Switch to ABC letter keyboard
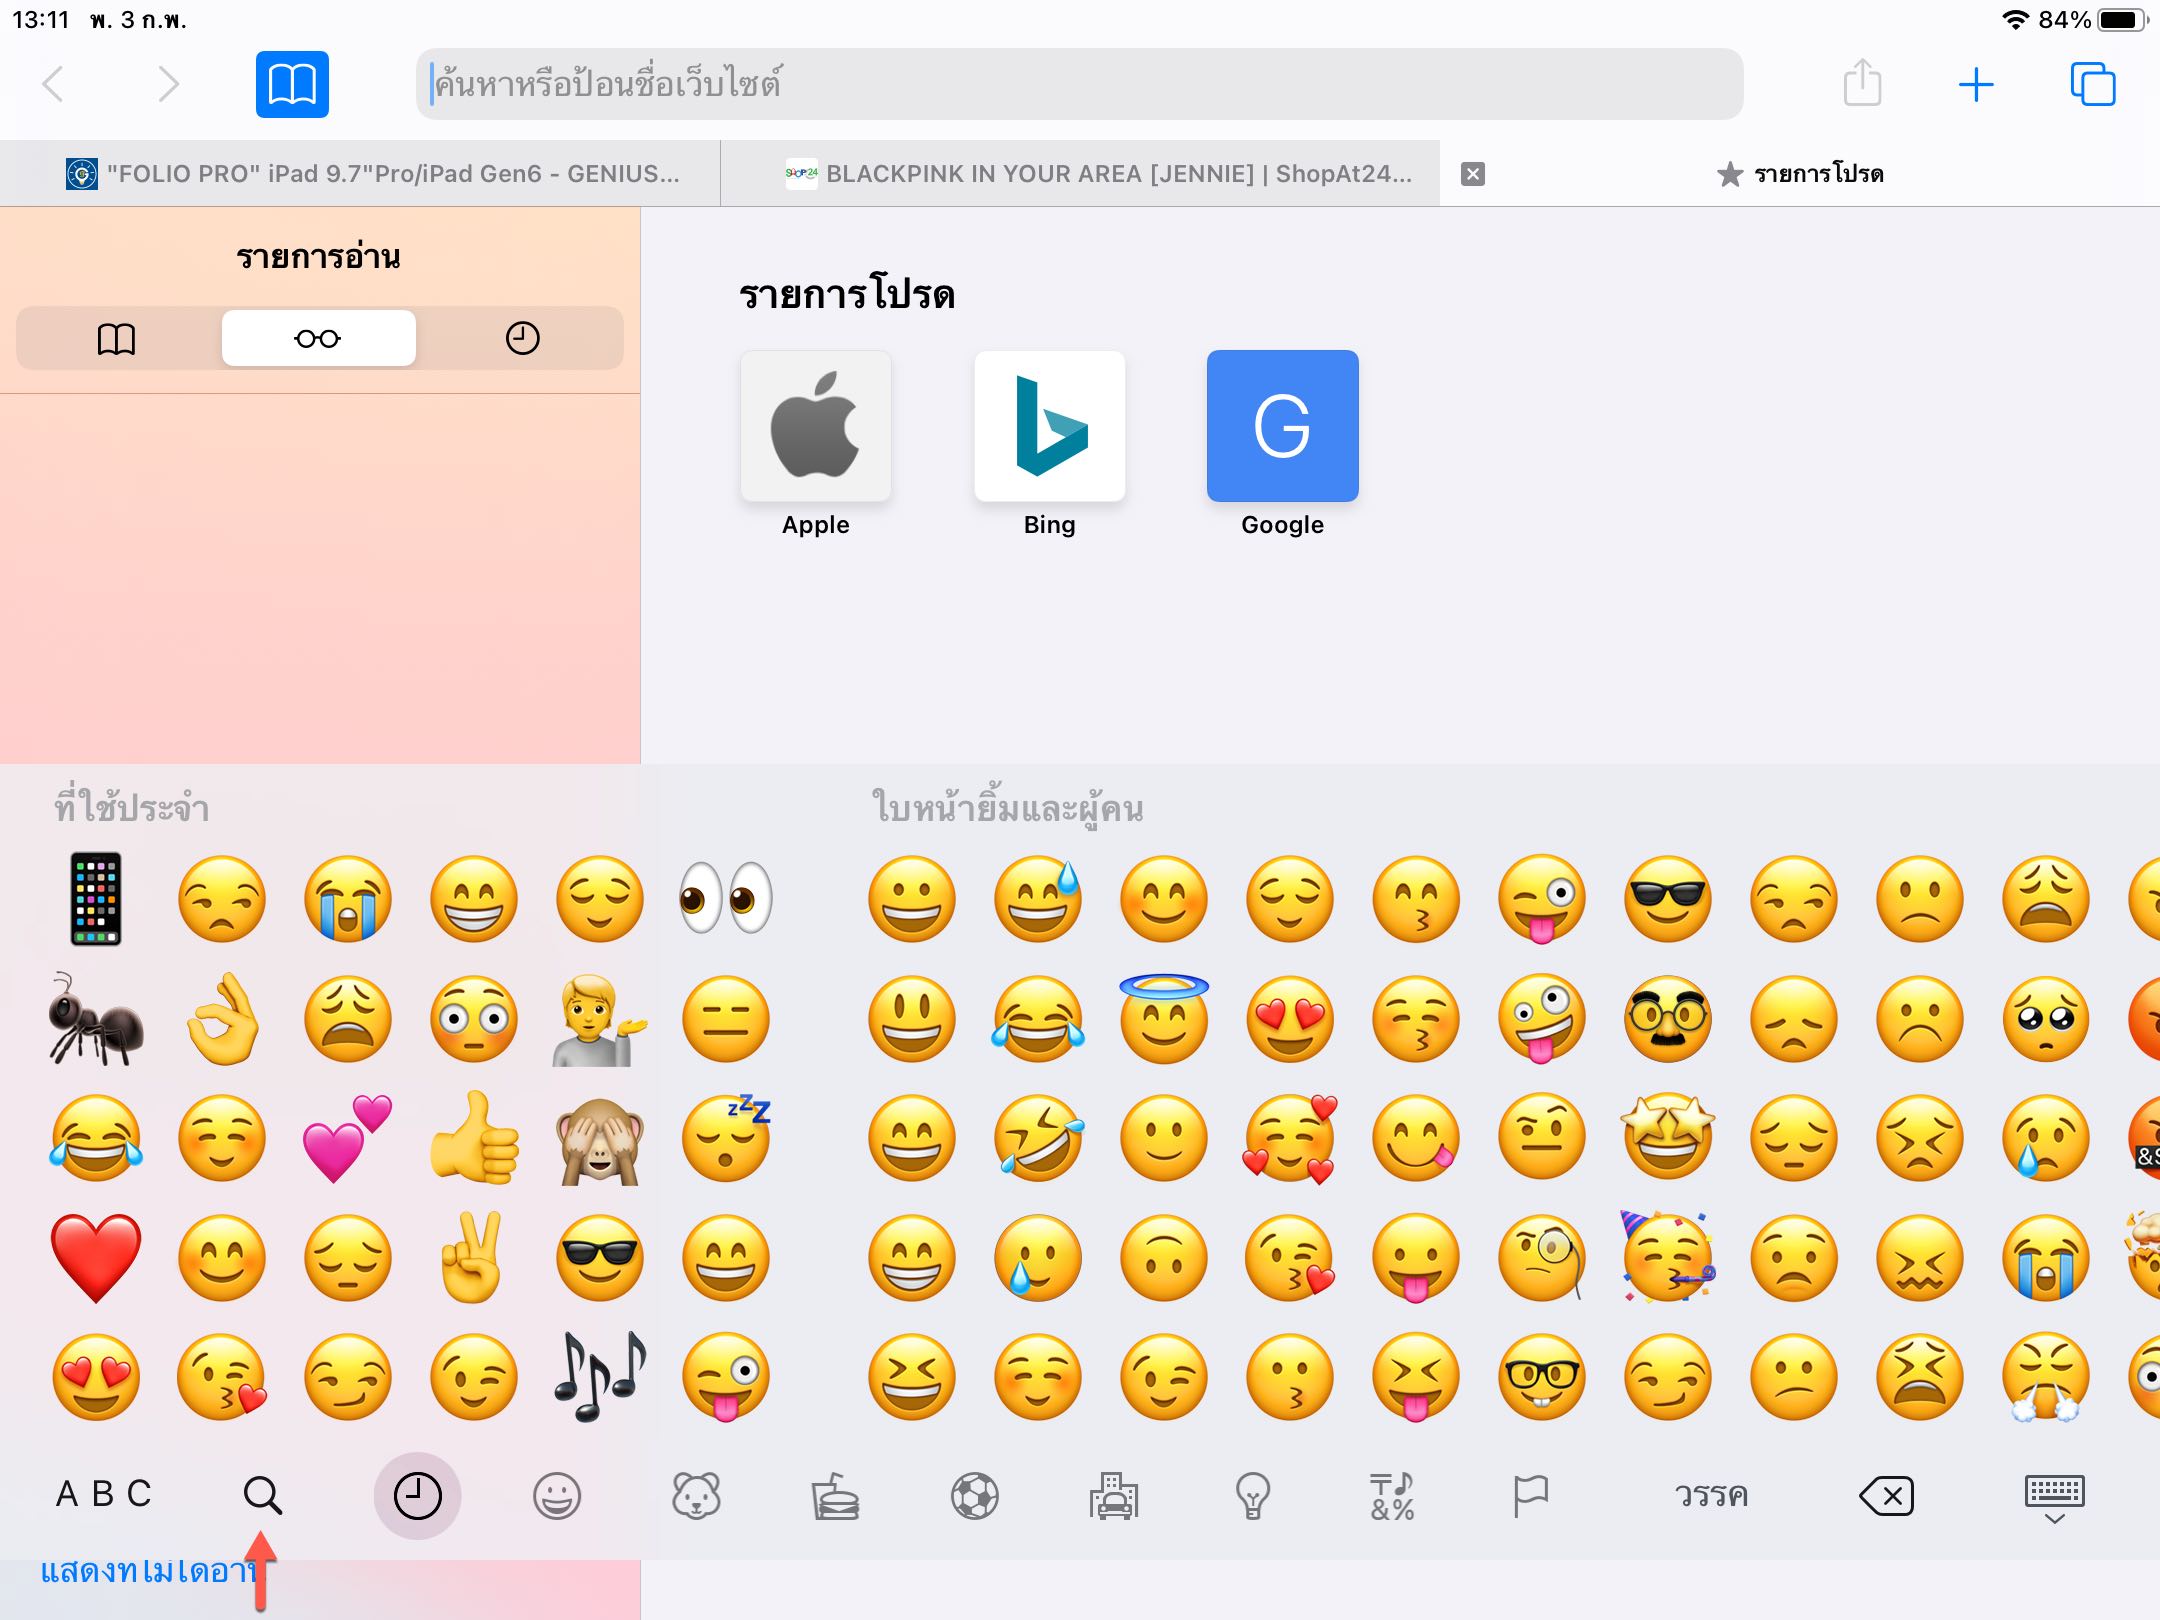 (x=103, y=1495)
